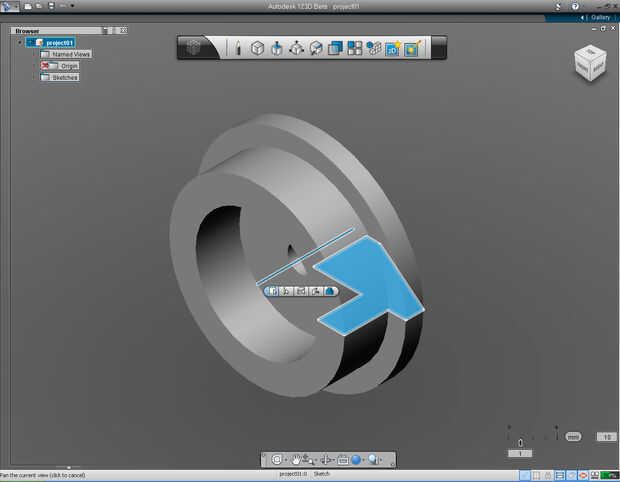Image resolution: width=620 pixels, height=482 pixels.
Task: Select project01 in the Browser tree
Action: (51, 42)
